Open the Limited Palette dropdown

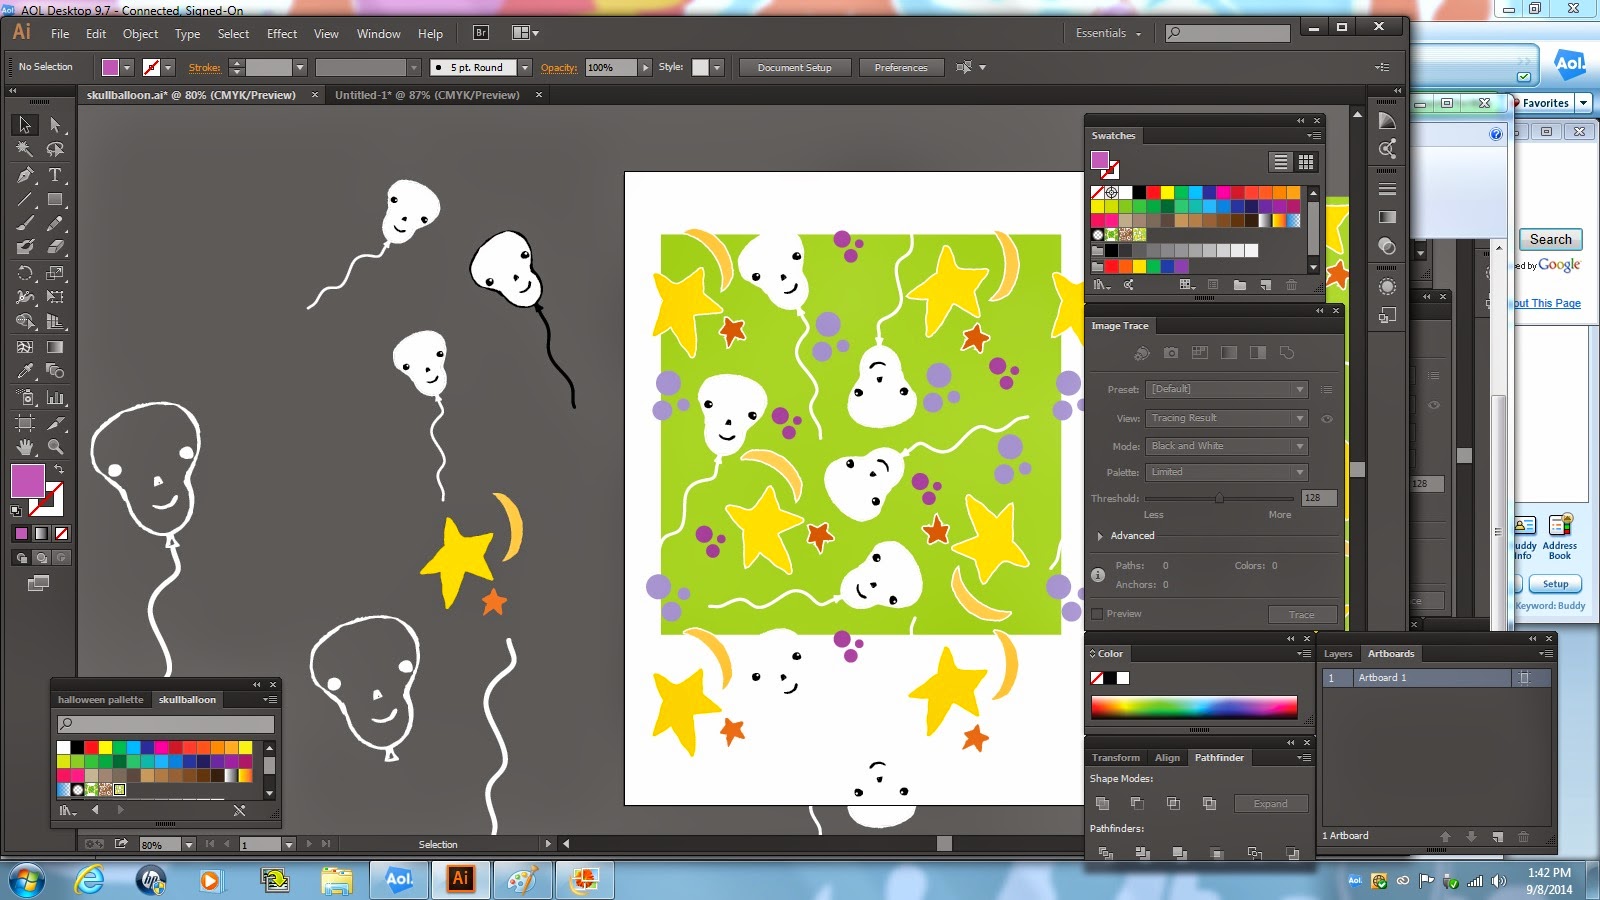tap(1227, 472)
